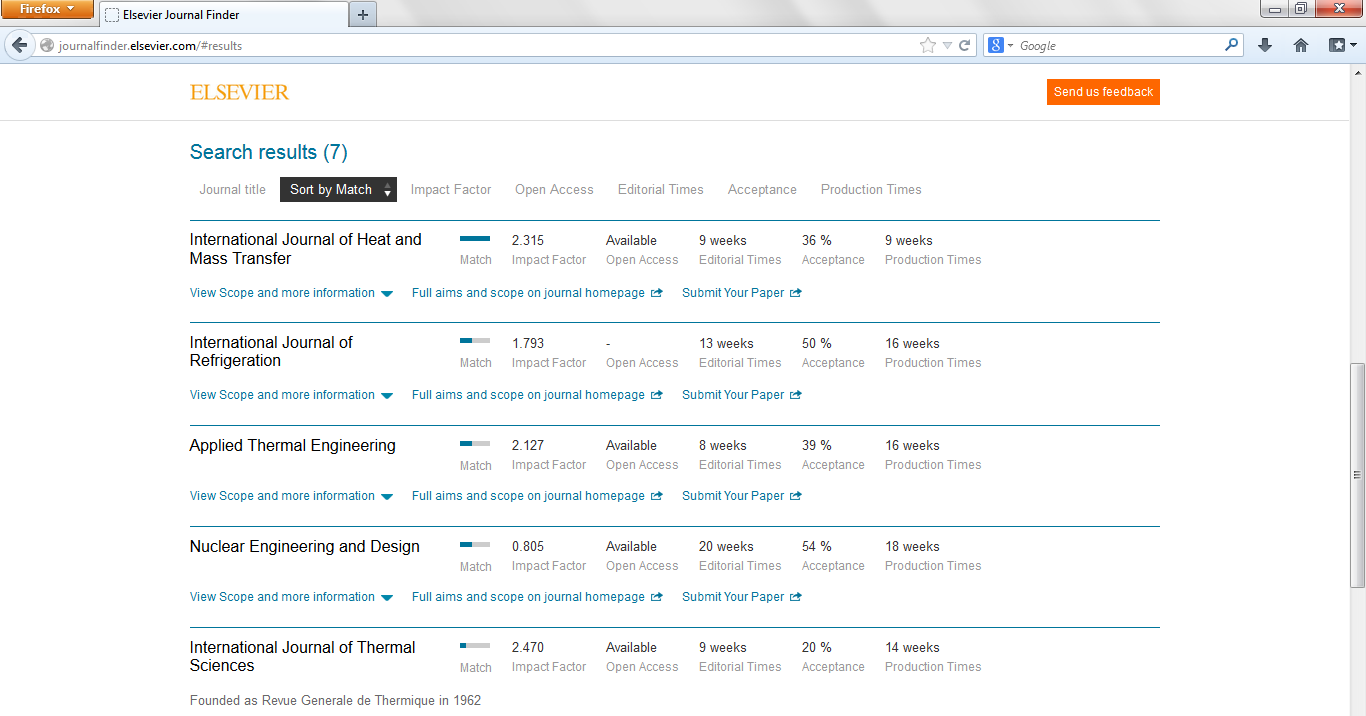Bookmark this page with the star icon
Image resolution: width=1366 pixels, height=716 pixels.
point(928,45)
